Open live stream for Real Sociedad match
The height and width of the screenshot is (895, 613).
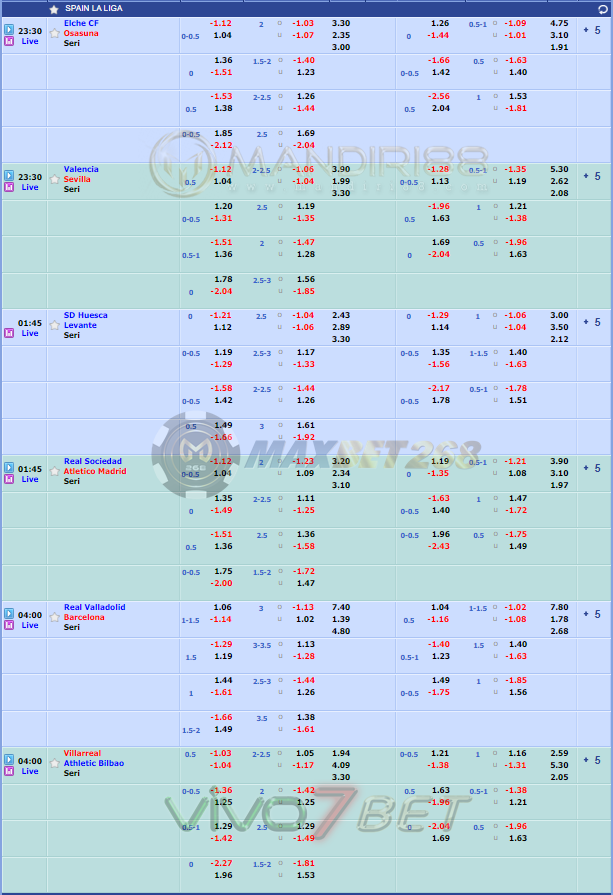[9, 467]
